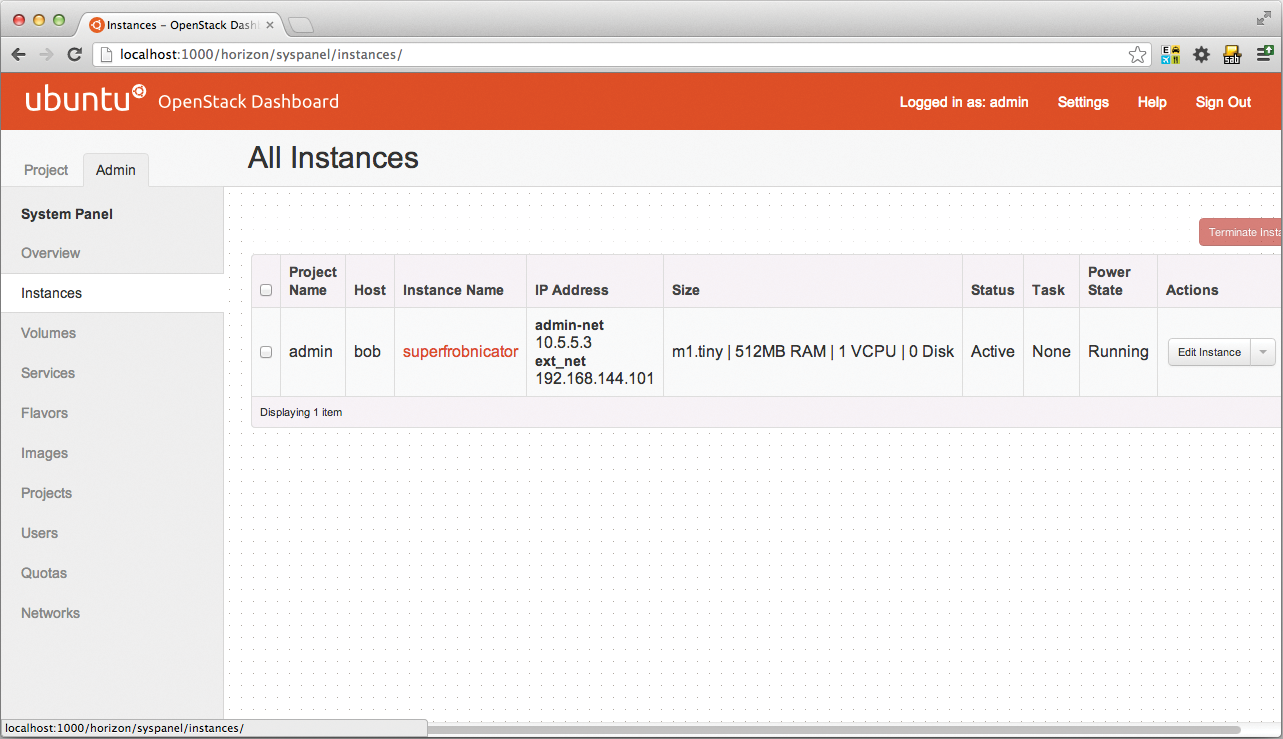Open the Chrome menu icon with green arrow
The image size is (1283, 739).
pyautogui.click(x=1264, y=55)
